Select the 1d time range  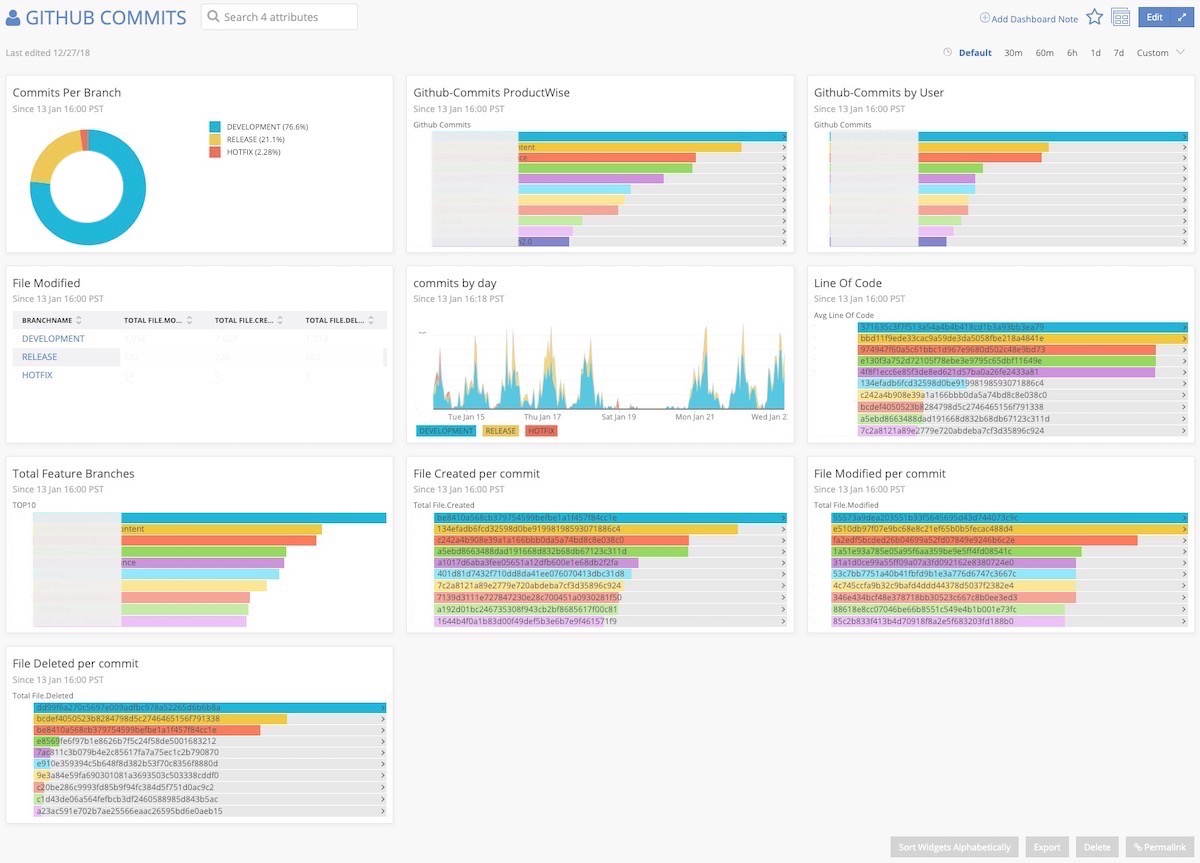(1095, 53)
